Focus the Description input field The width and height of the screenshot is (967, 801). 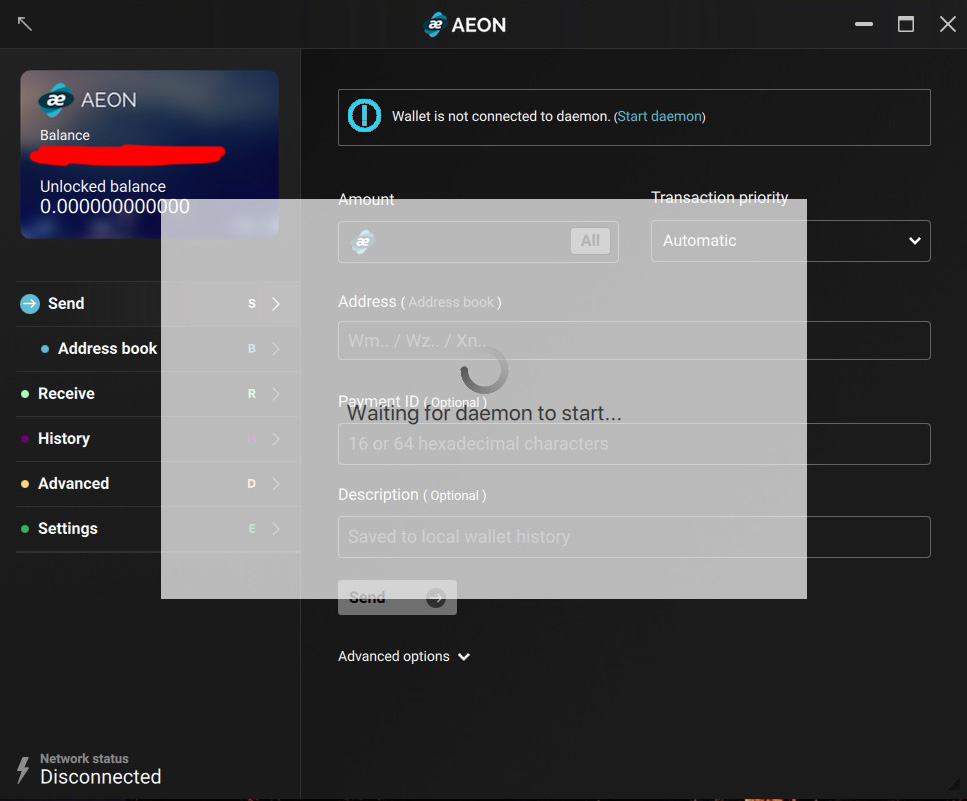(x=634, y=537)
